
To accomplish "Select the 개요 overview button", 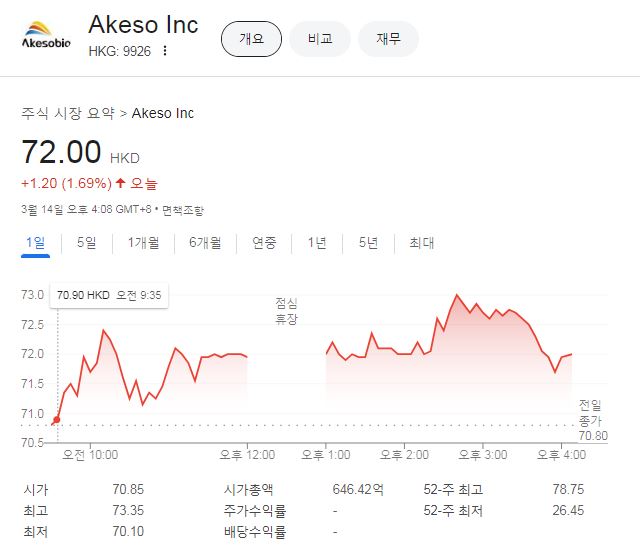I will [251, 39].
